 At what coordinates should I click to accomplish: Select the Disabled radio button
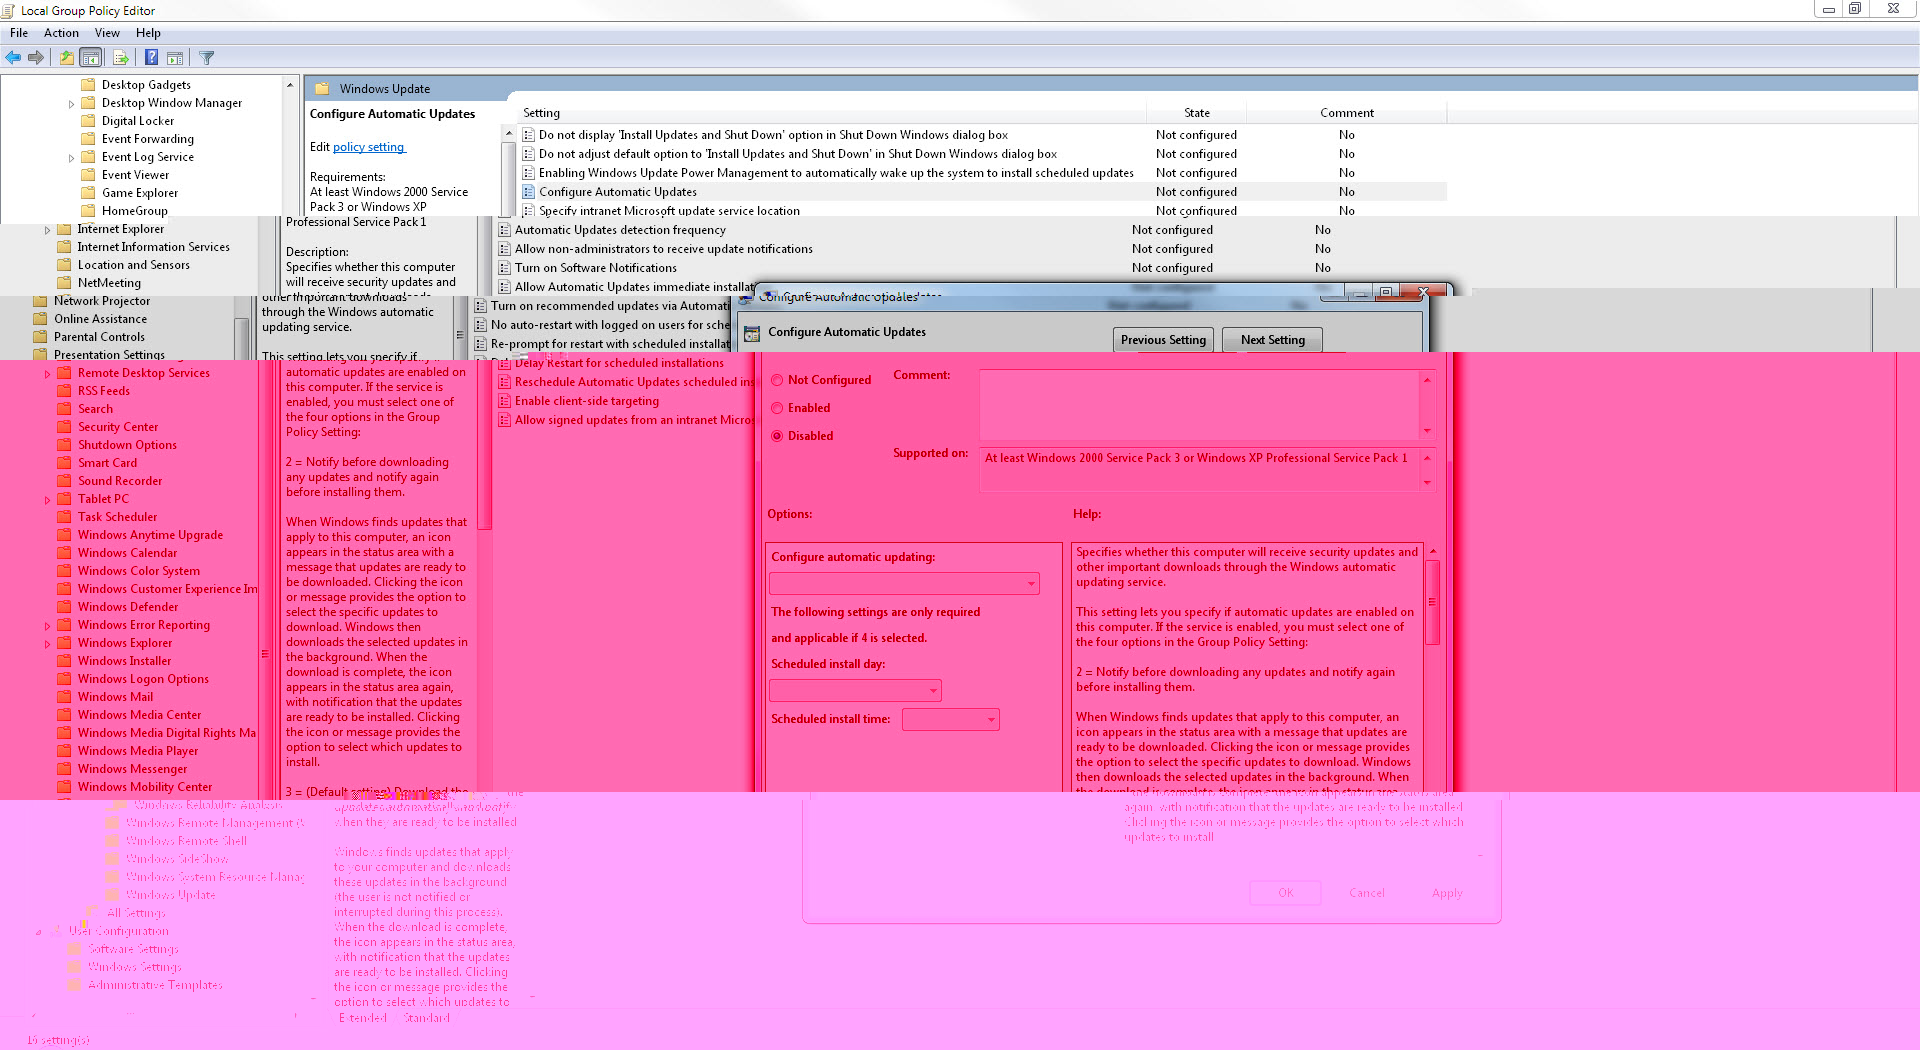(x=777, y=436)
